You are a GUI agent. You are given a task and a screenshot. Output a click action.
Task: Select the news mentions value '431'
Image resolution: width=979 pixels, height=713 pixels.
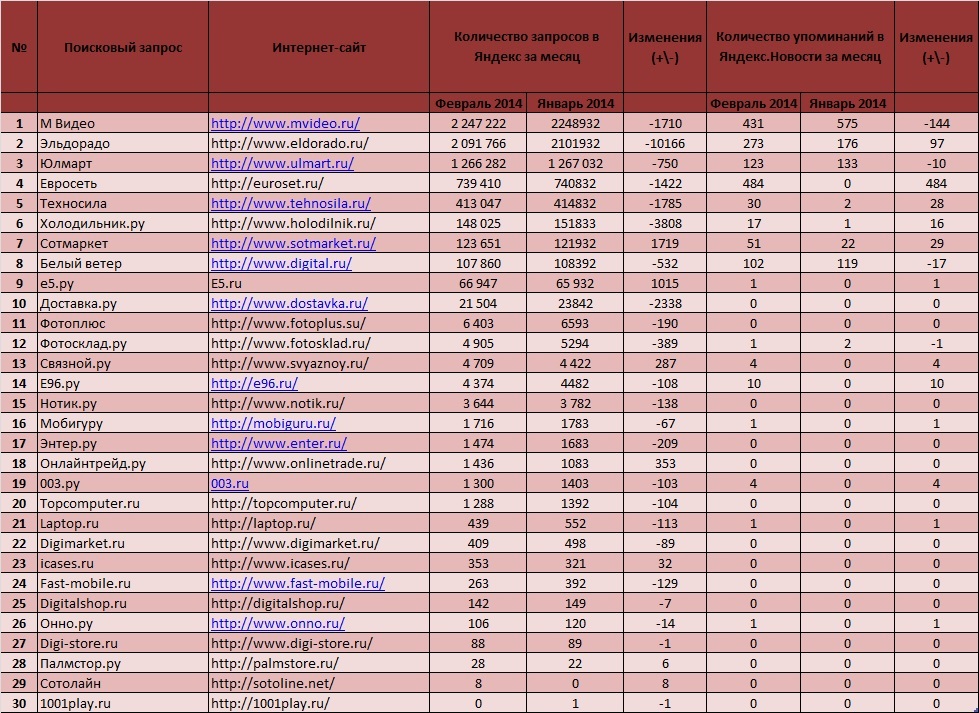point(754,124)
